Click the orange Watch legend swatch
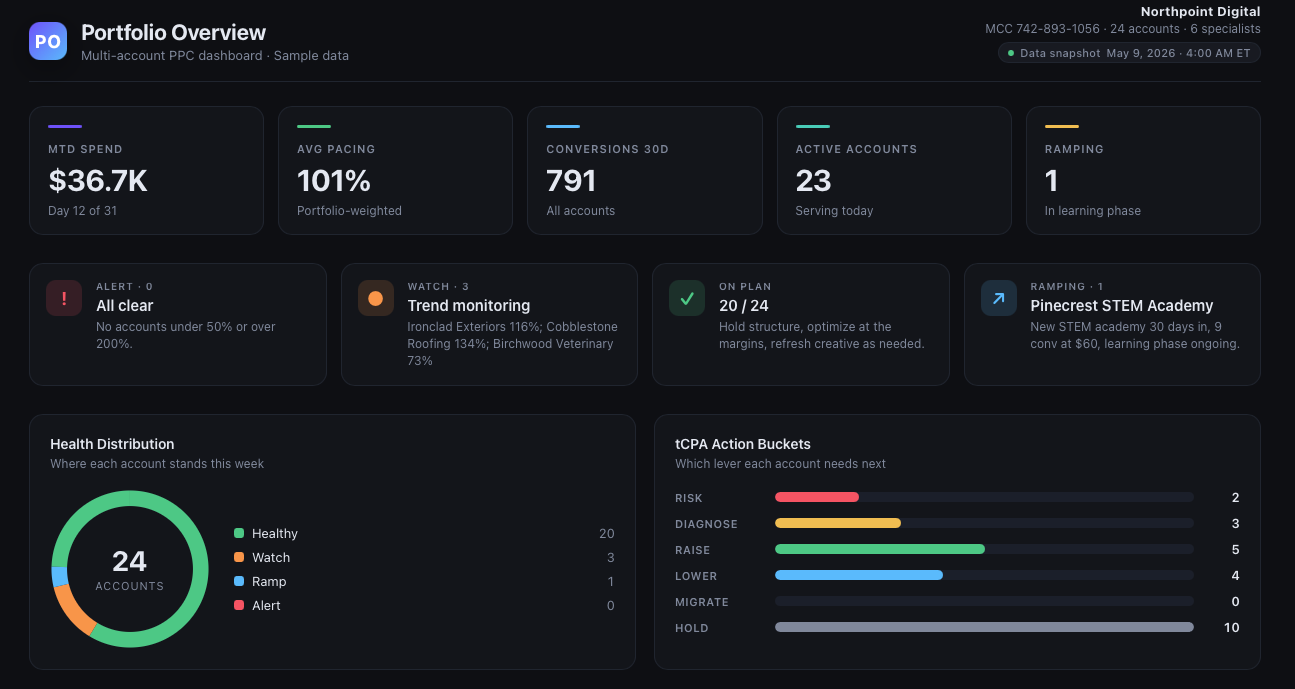Image resolution: width=1295 pixels, height=689 pixels. [x=239, y=558]
